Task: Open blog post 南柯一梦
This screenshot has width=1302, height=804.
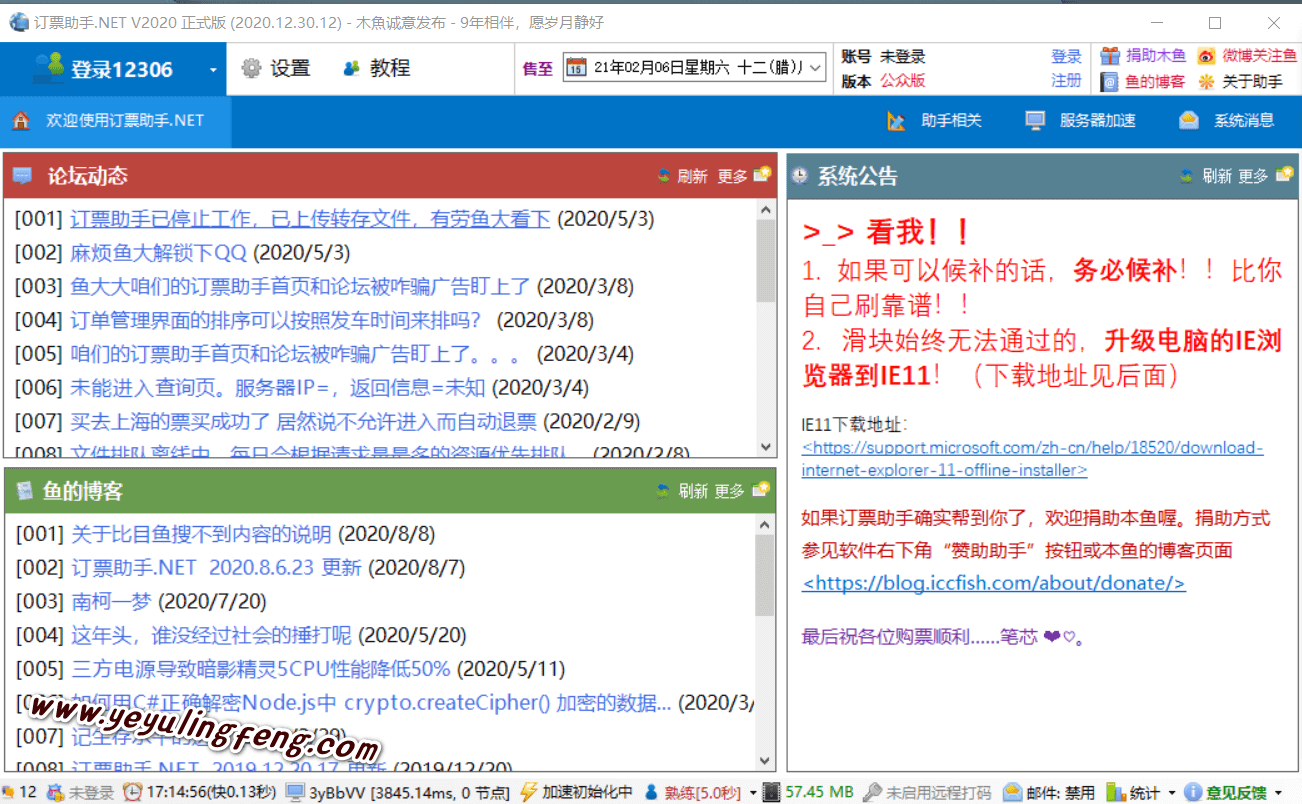Action: click(111, 602)
